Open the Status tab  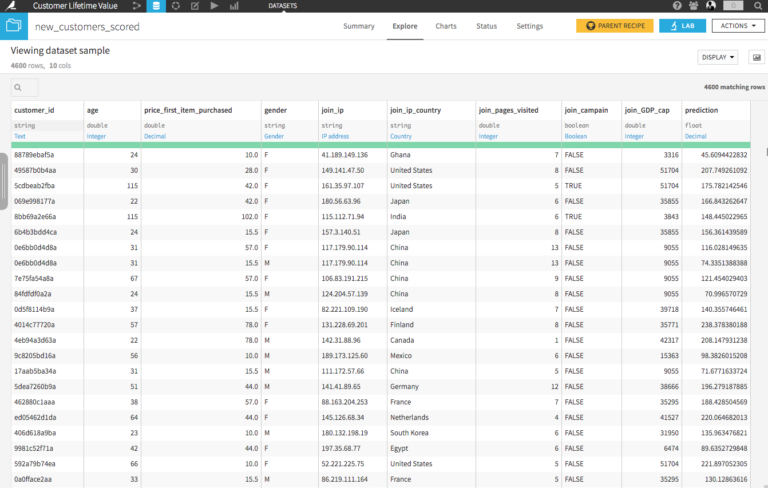pos(486,26)
